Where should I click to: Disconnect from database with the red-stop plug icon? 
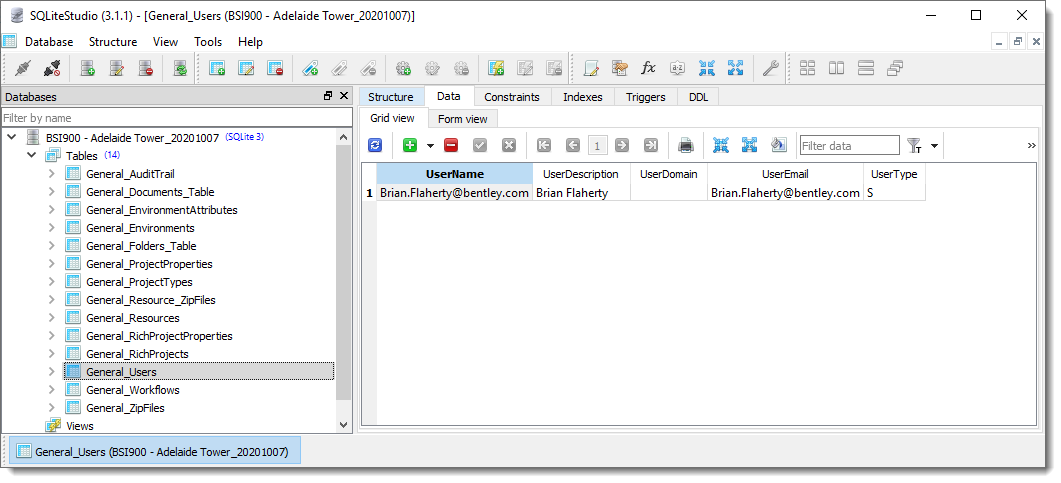52,68
